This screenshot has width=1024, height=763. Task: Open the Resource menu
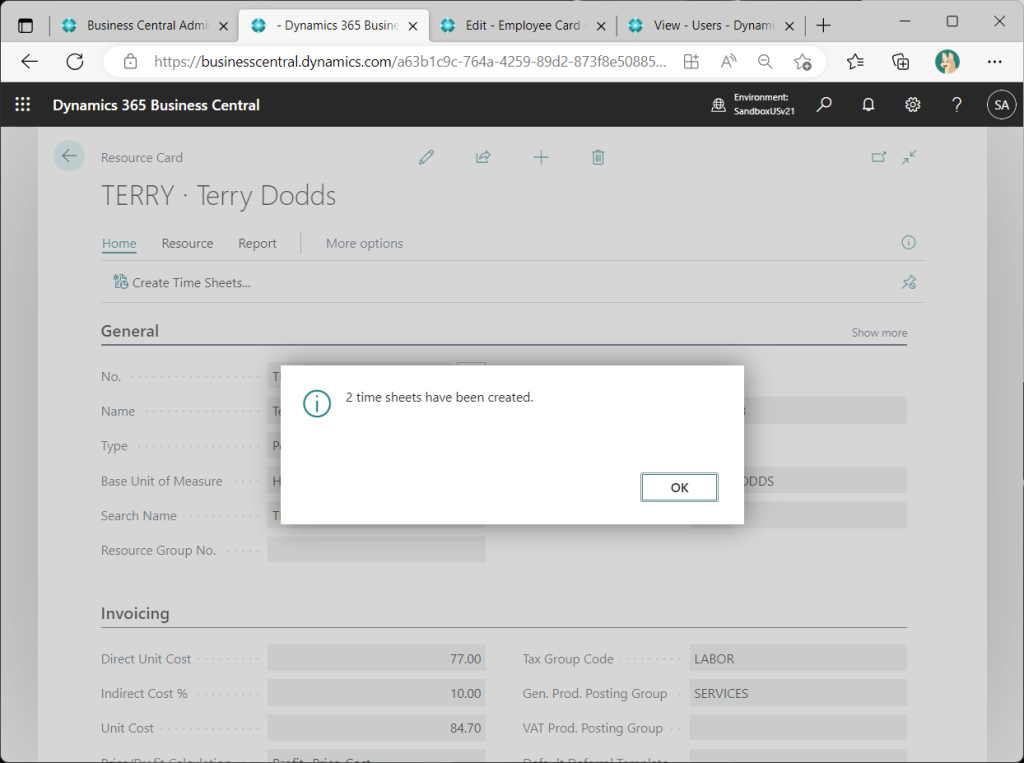click(187, 243)
